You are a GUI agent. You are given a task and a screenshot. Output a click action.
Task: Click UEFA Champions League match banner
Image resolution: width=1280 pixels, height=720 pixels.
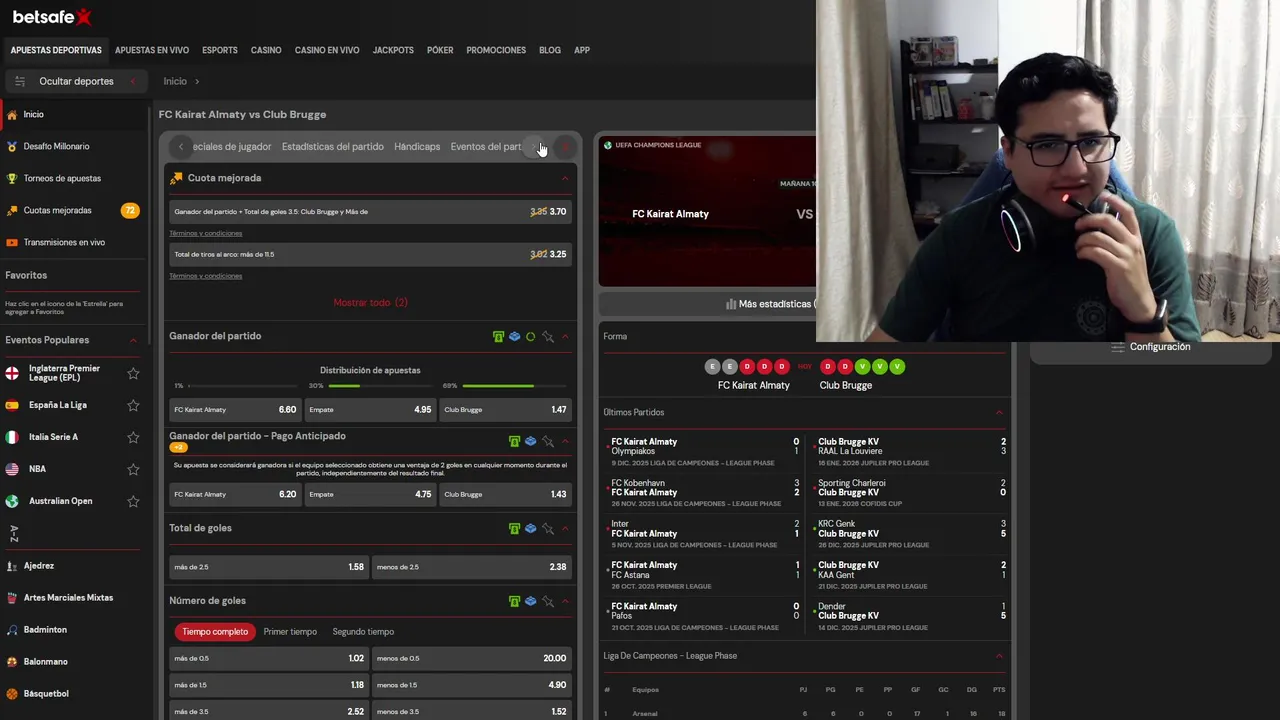(707, 211)
